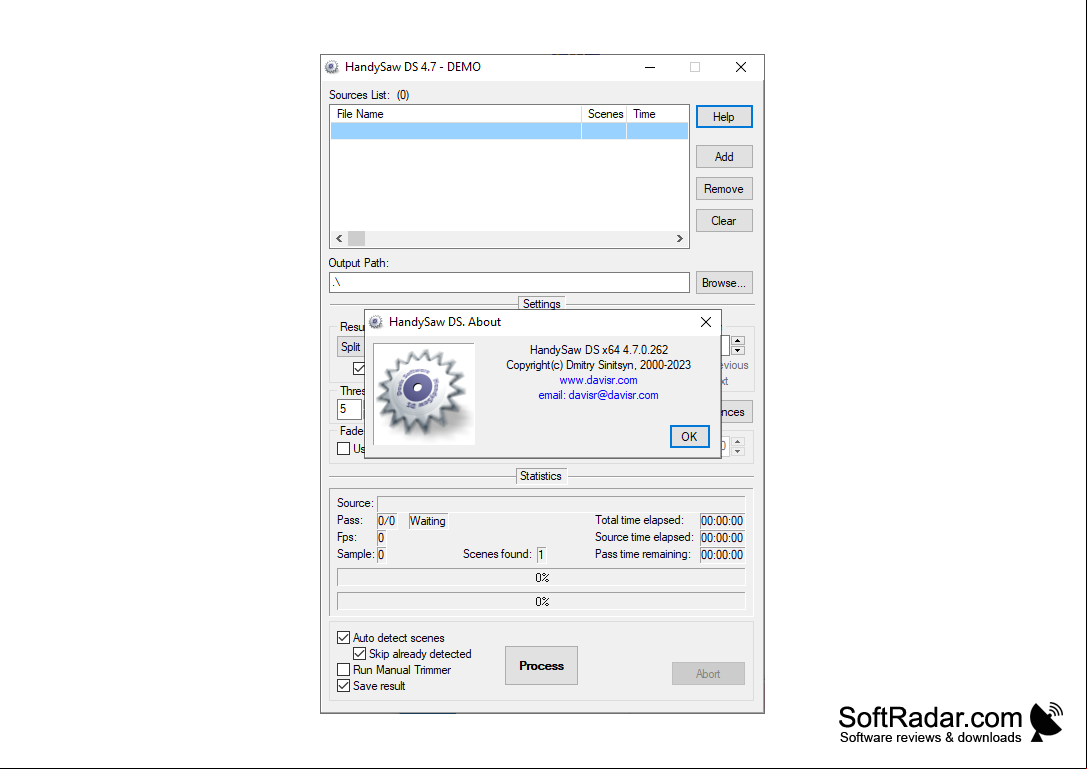The image size is (1087, 769).
Task: Toggle the Auto detect scenes checkbox
Action: pos(343,638)
